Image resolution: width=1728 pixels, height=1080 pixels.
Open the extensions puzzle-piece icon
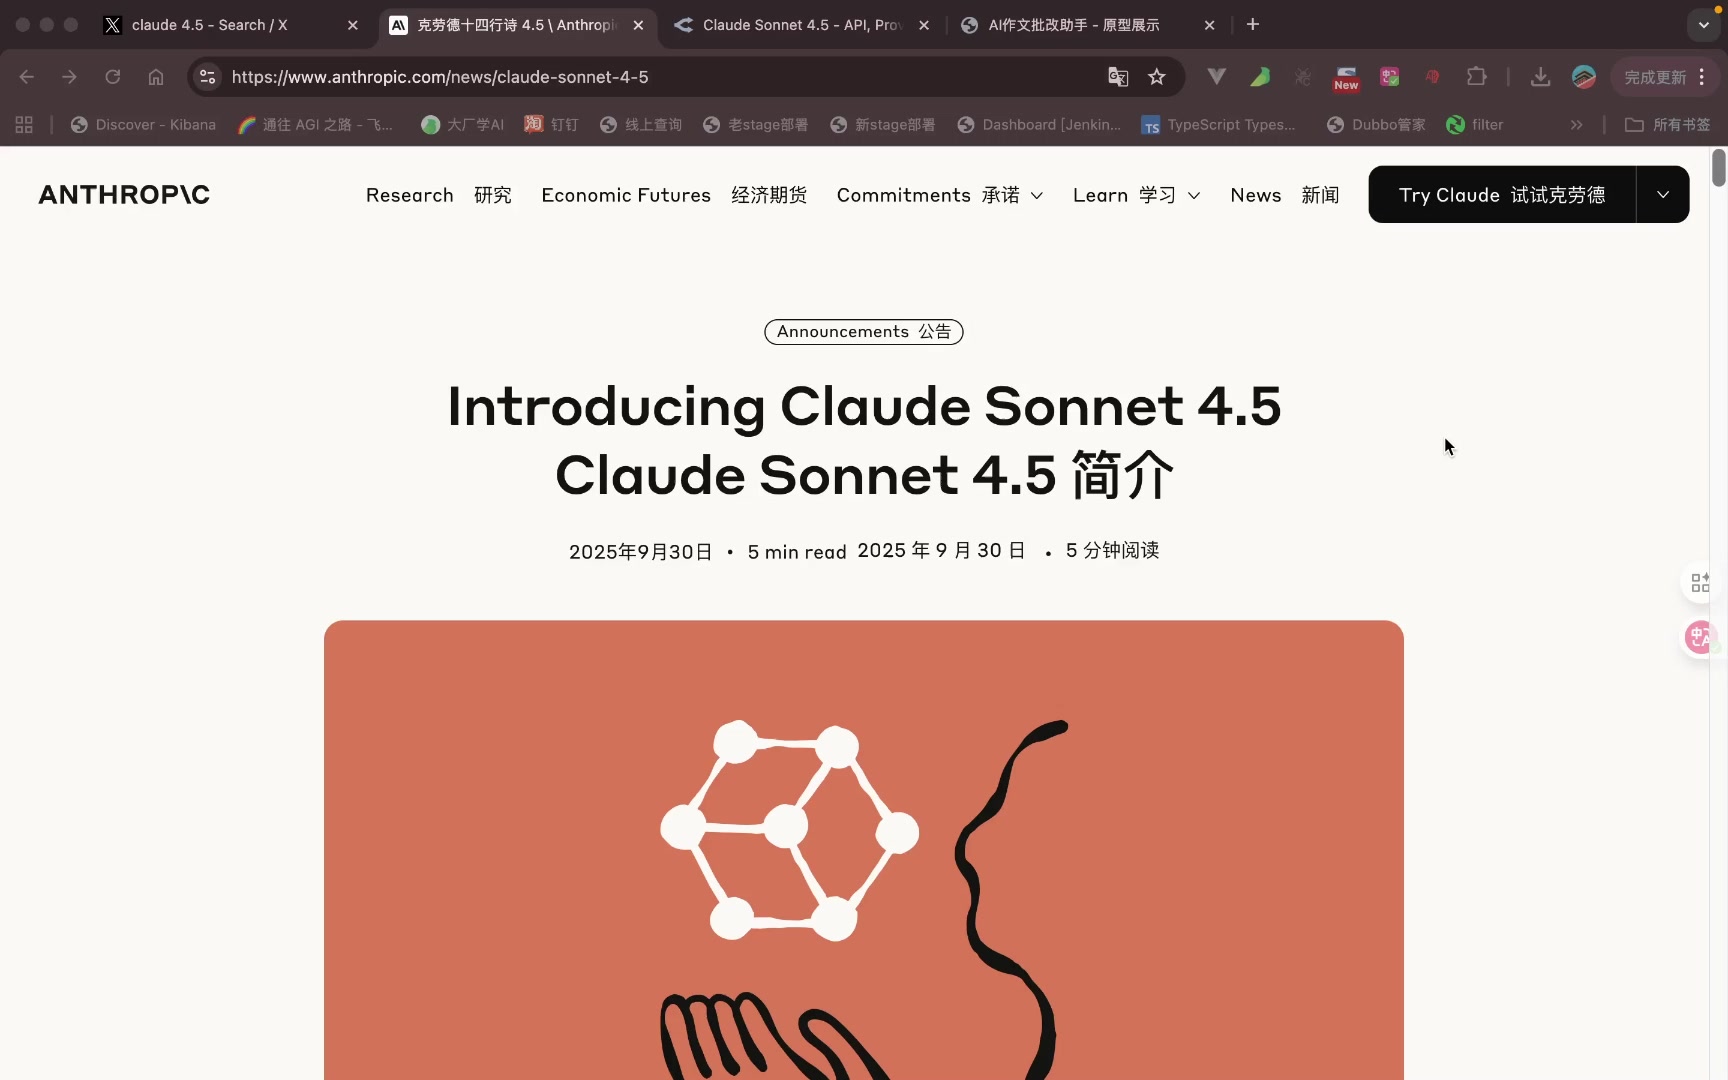[1476, 77]
